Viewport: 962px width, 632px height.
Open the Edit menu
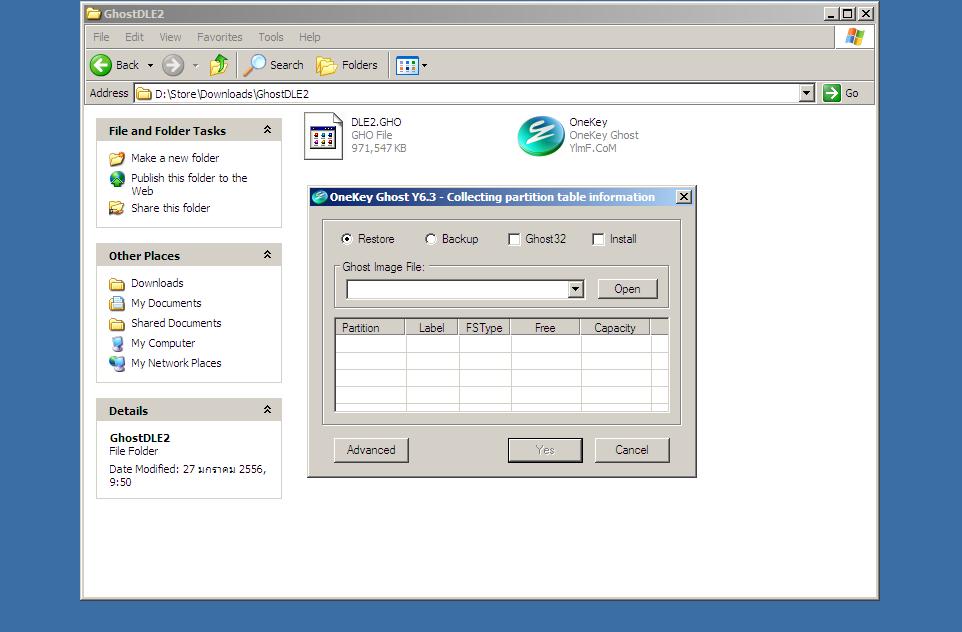pos(134,37)
